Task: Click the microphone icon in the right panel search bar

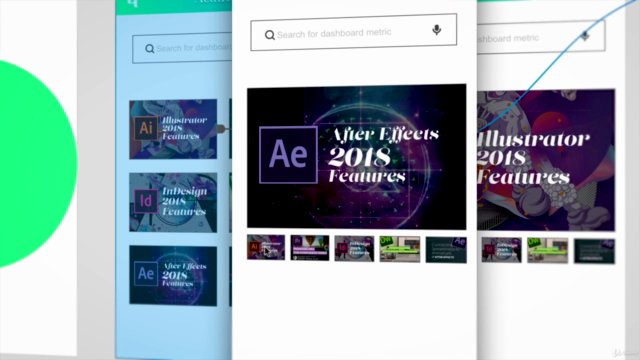Action: 585,36
